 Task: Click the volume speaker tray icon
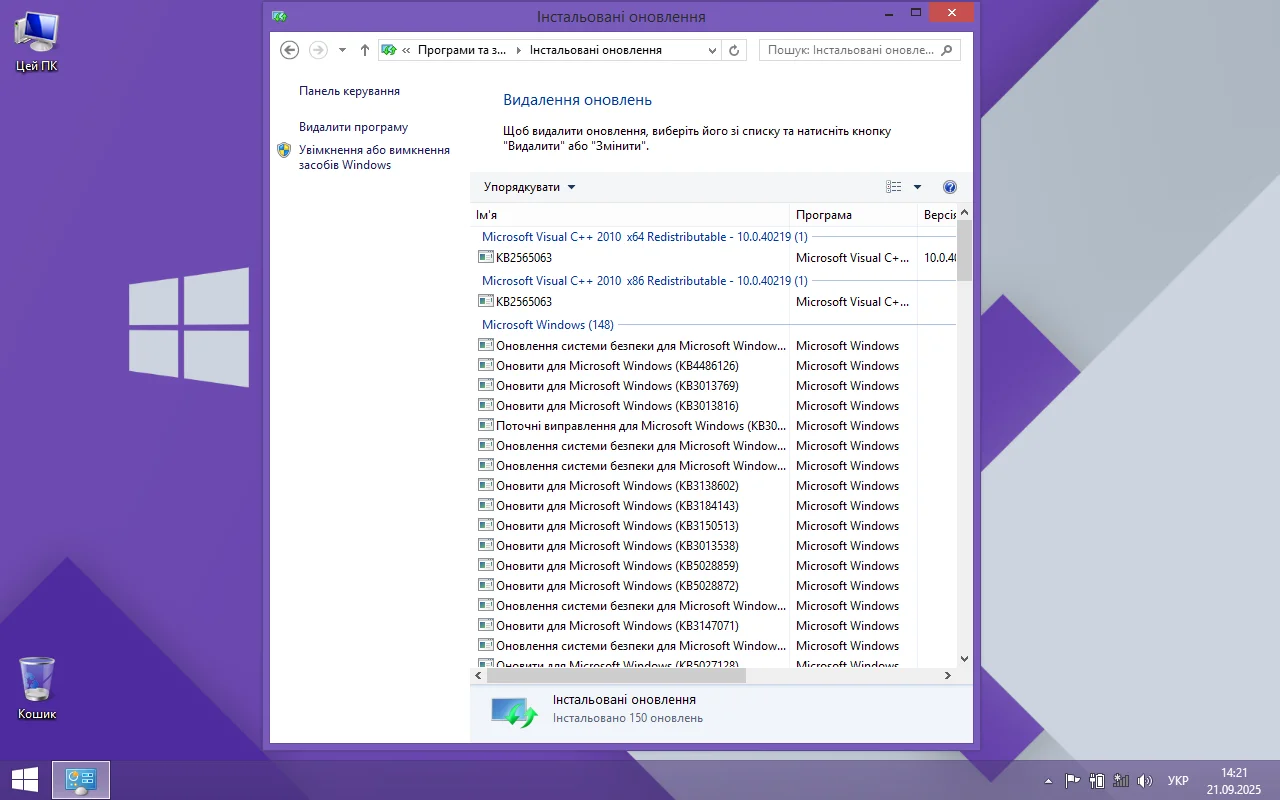click(x=1145, y=781)
